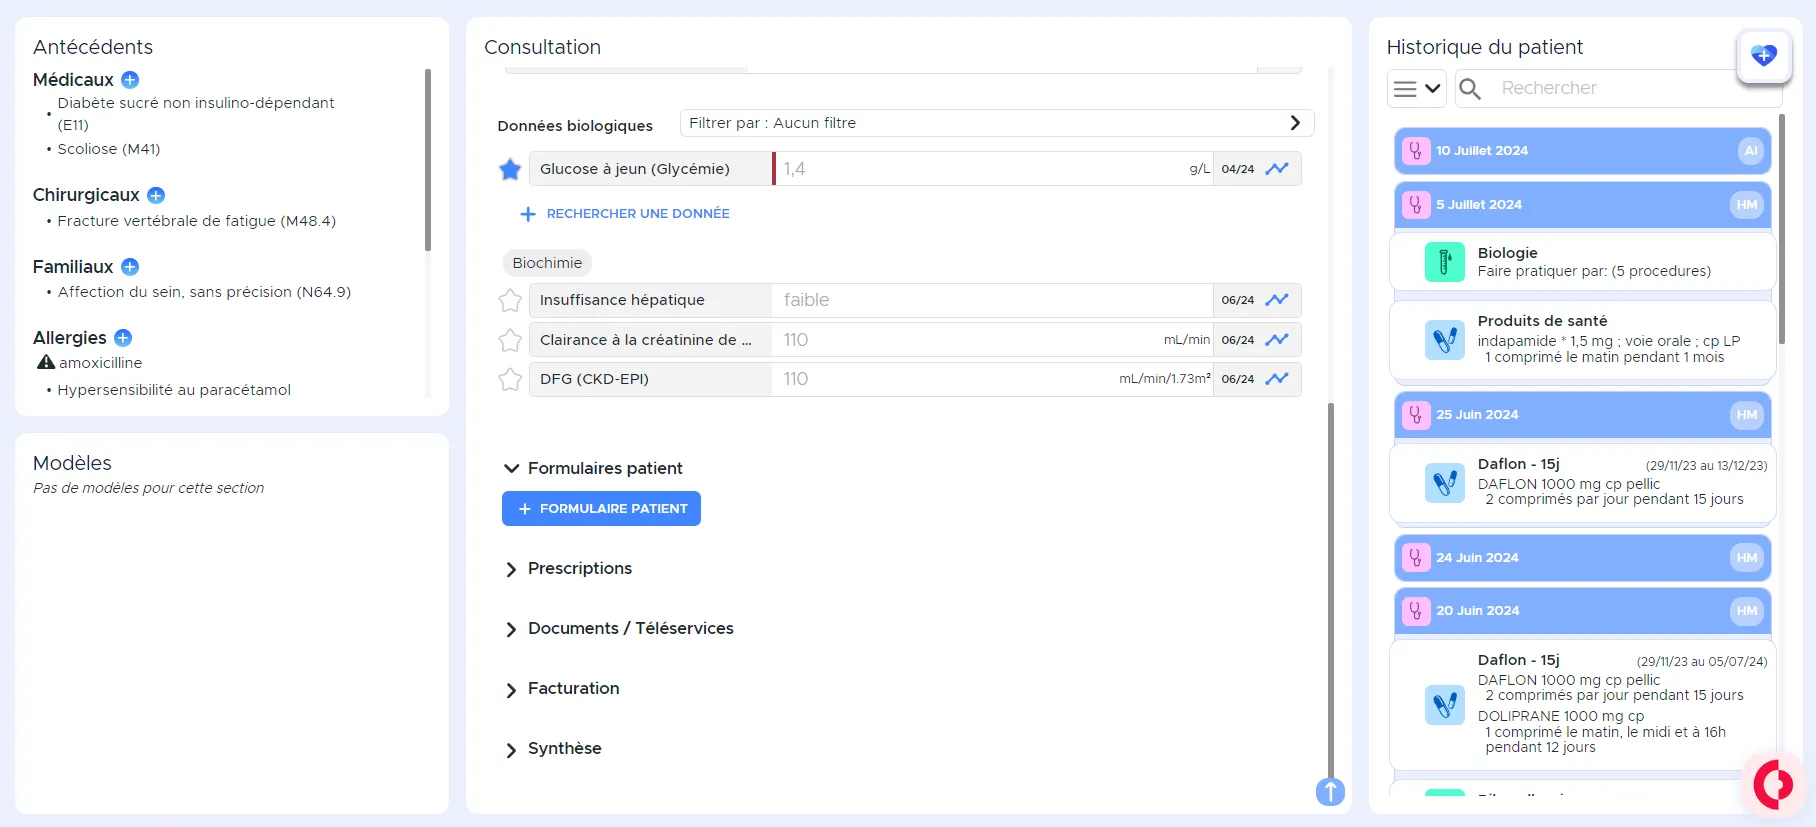Add a new allergy entry
Viewport: 1816px width, 827px height.
point(123,338)
